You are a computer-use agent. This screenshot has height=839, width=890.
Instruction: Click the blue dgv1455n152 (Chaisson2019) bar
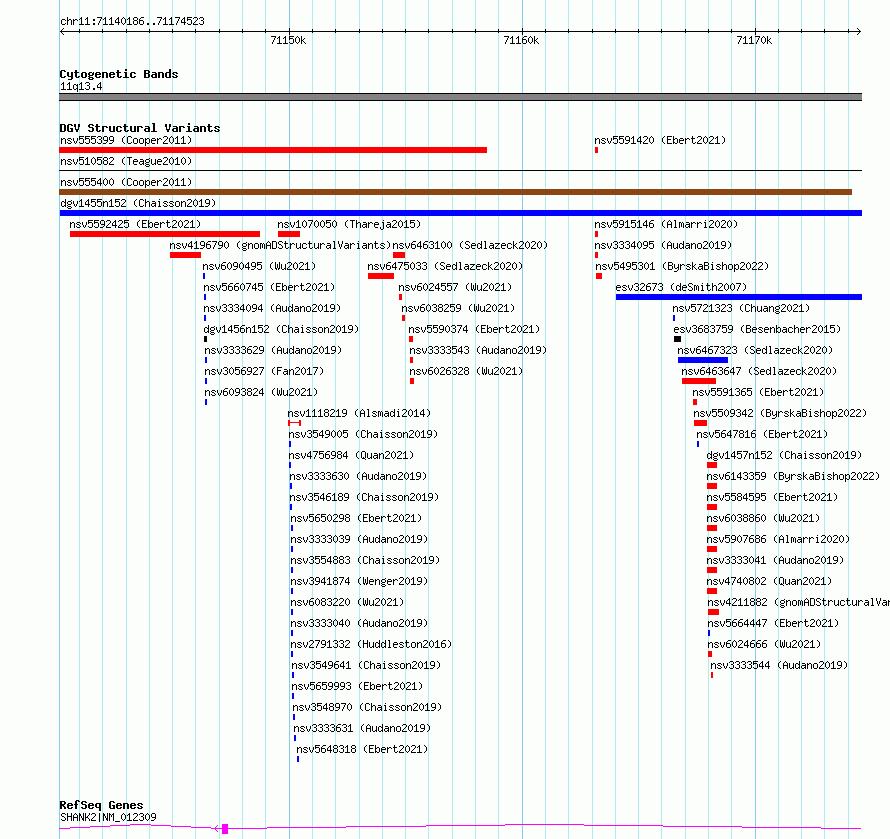(461, 213)
